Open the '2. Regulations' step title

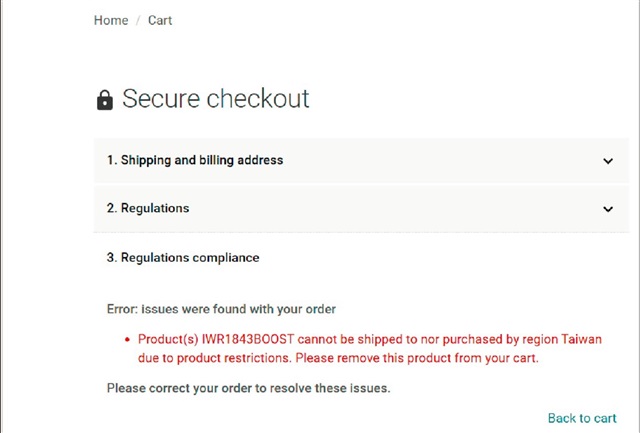(x=148, y=209)
